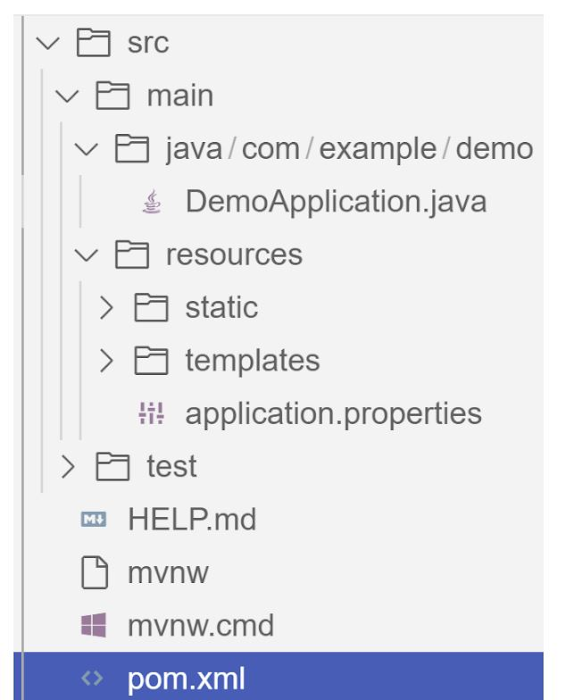Collapse the main folder chevron
This screenshot has height=700, width=566.
(67, 96)
